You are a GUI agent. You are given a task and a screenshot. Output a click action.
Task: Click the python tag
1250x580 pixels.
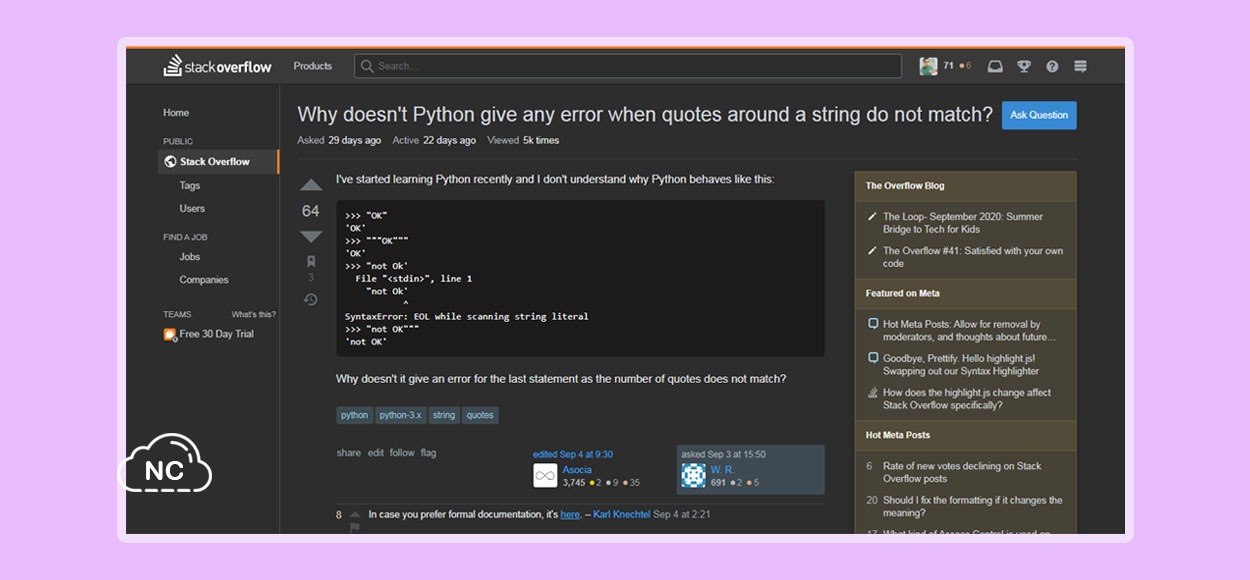354,415
